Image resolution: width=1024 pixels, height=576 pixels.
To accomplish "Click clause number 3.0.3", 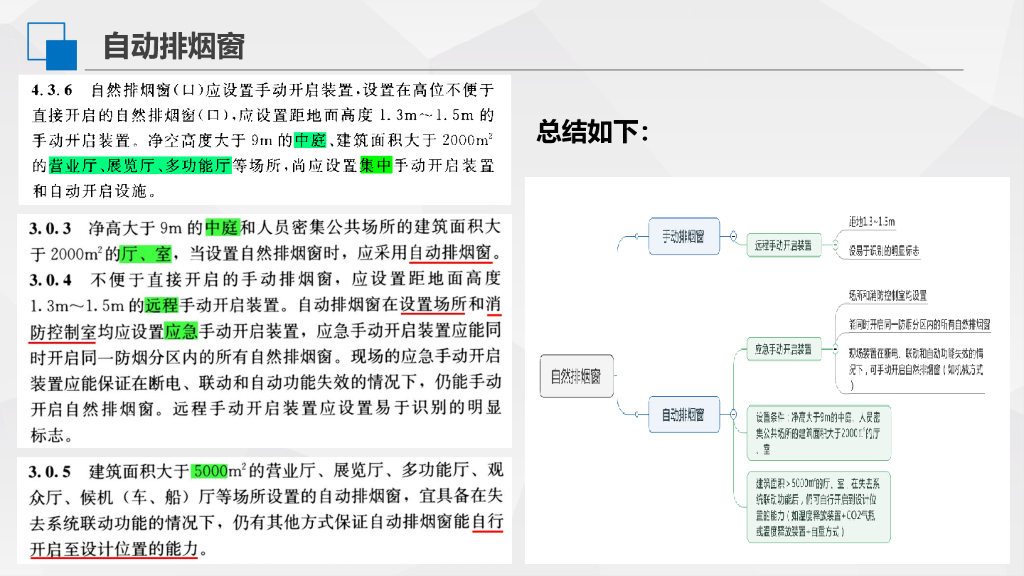I will [50, 229].
